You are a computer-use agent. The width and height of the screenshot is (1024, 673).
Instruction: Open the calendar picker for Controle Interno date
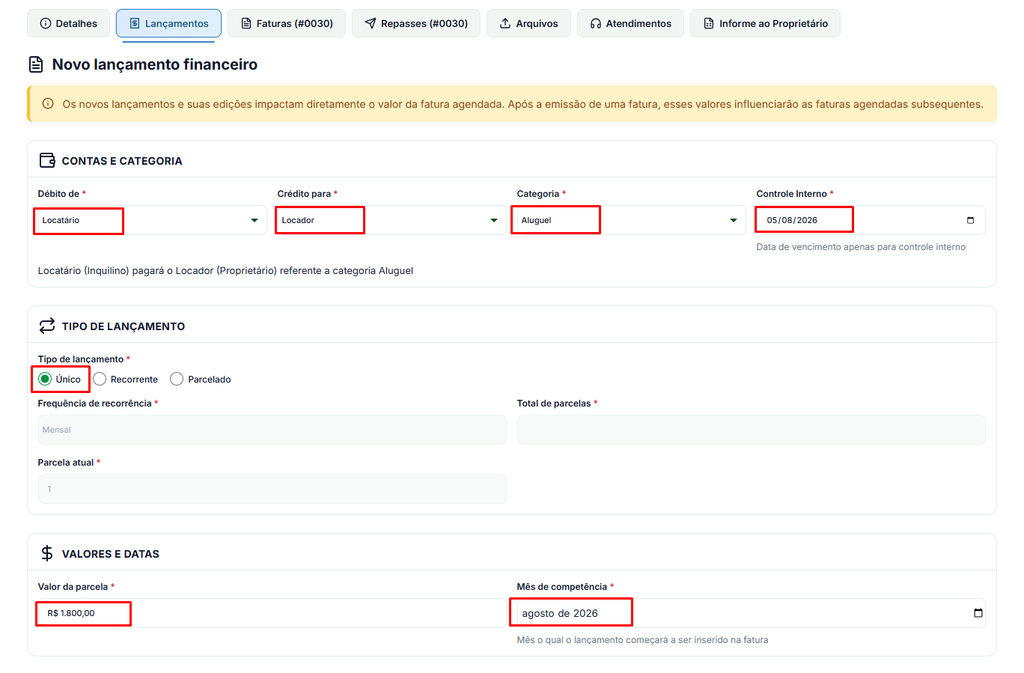click(x=970, y=221)
